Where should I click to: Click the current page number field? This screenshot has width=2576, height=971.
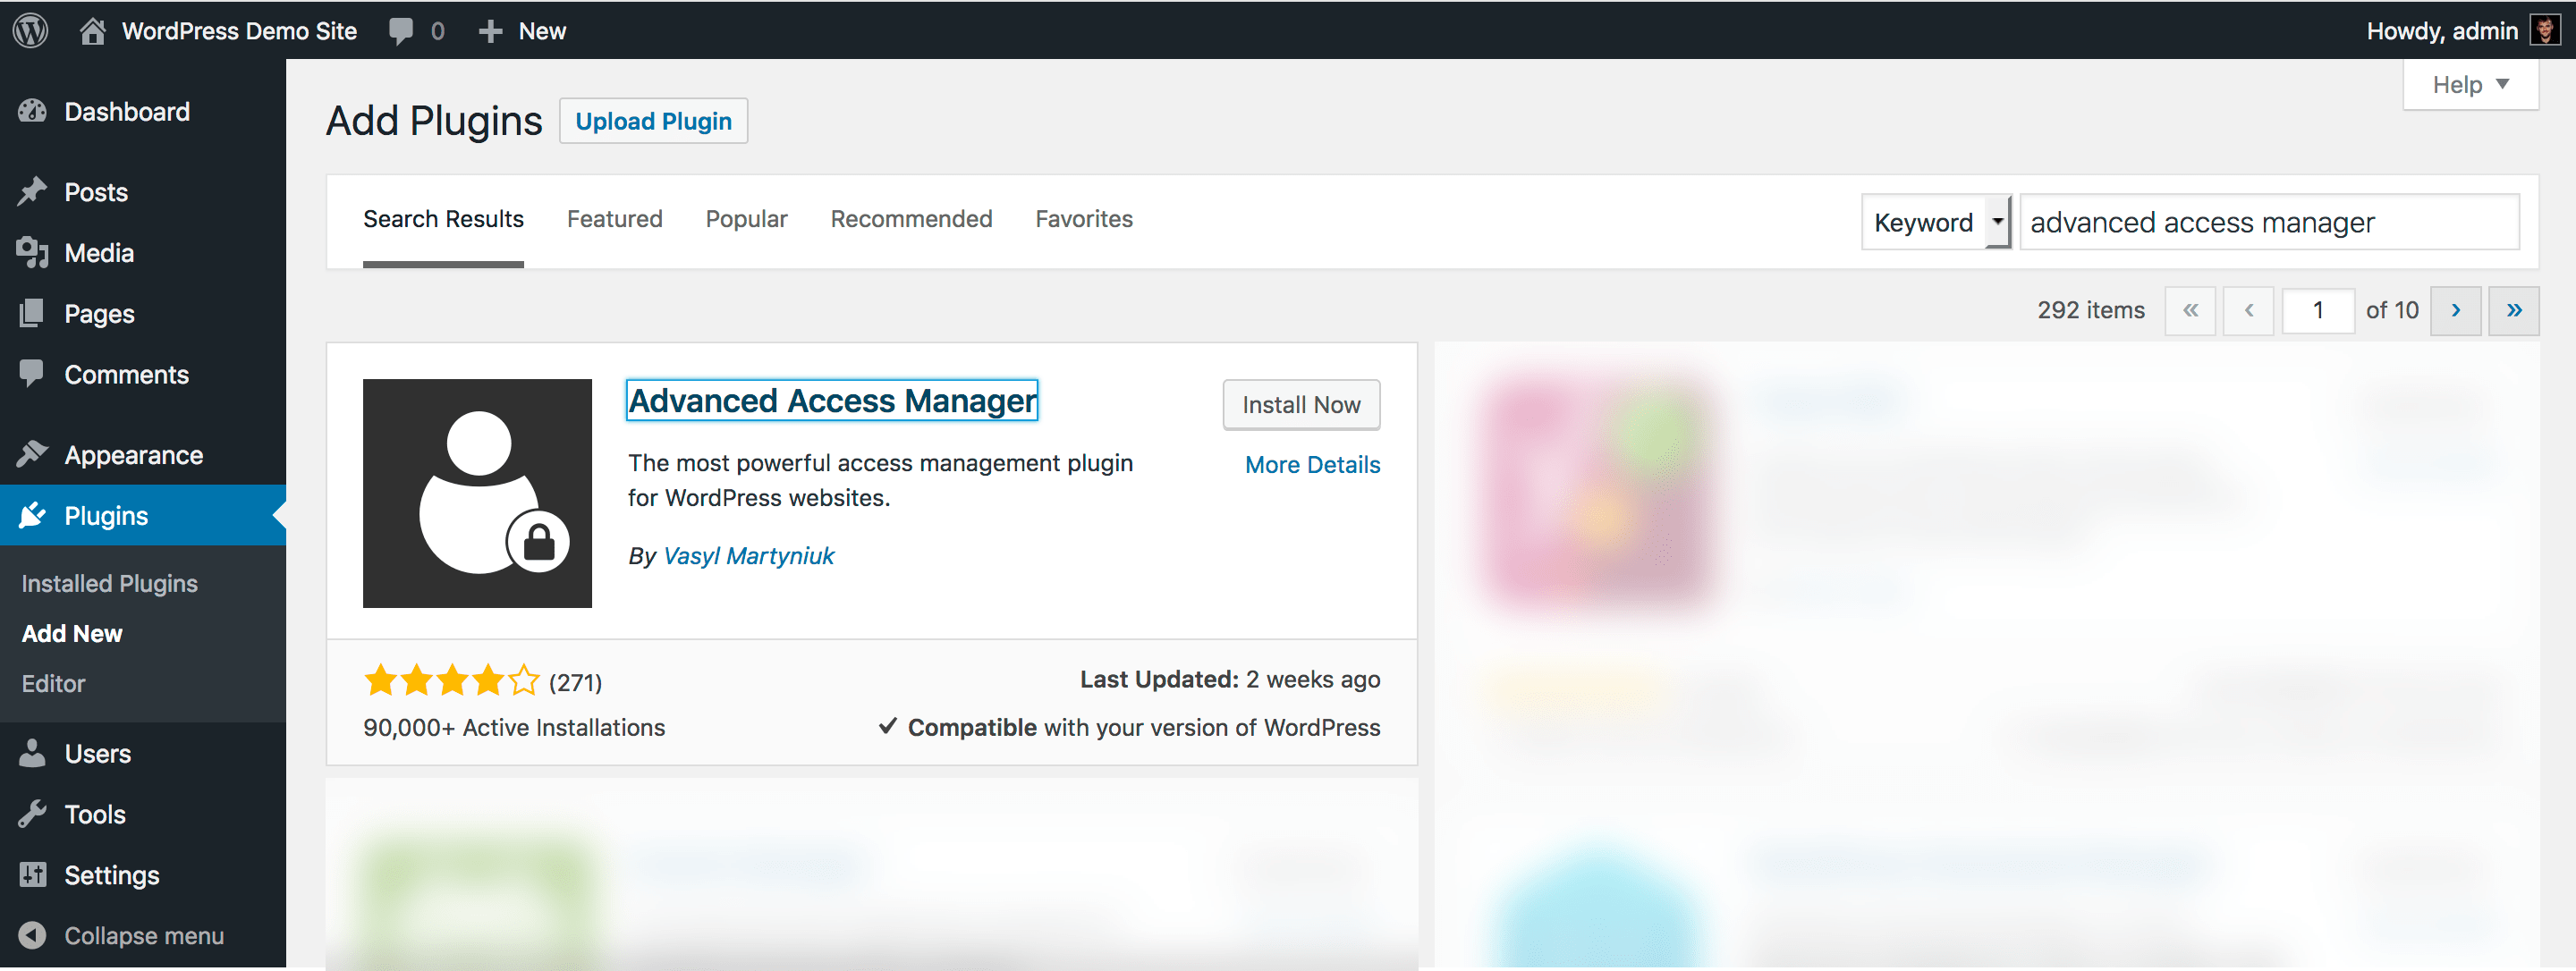[2317, 310]
